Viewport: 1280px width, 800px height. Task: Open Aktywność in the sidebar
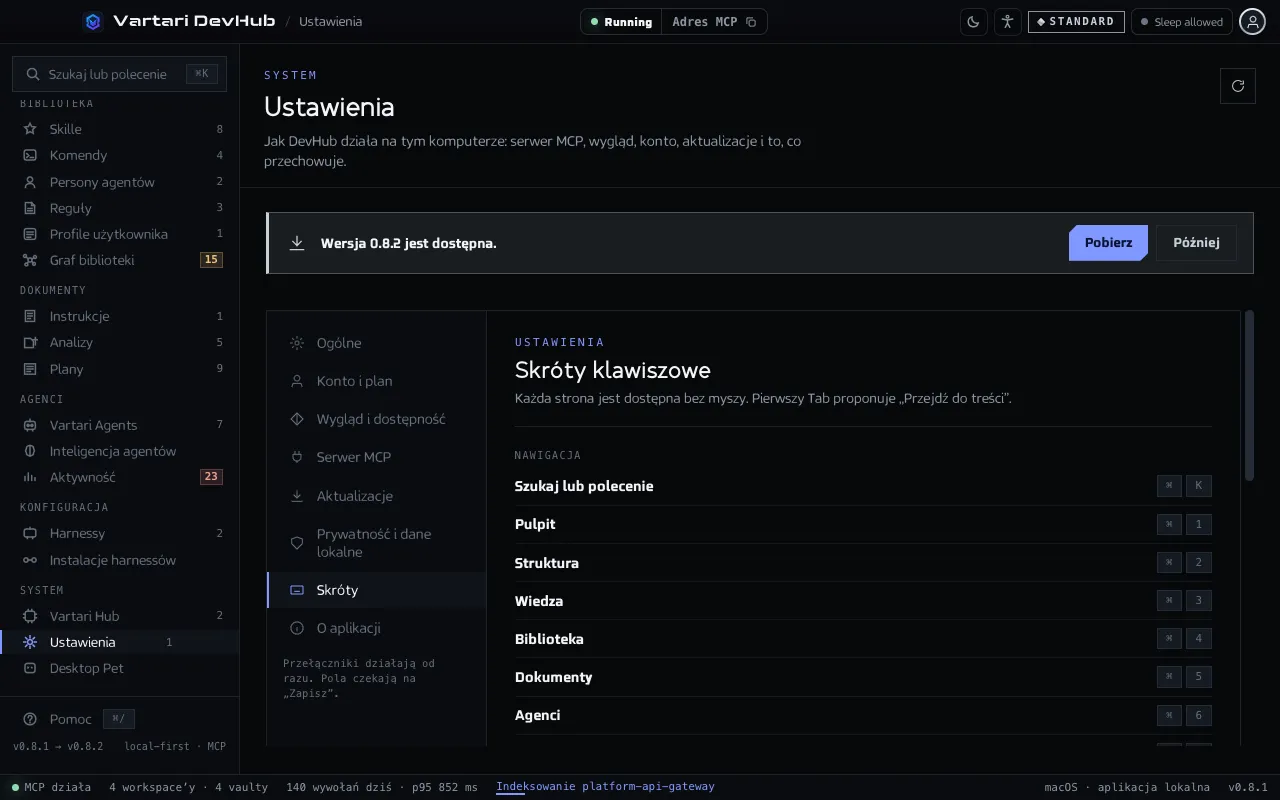120,477
